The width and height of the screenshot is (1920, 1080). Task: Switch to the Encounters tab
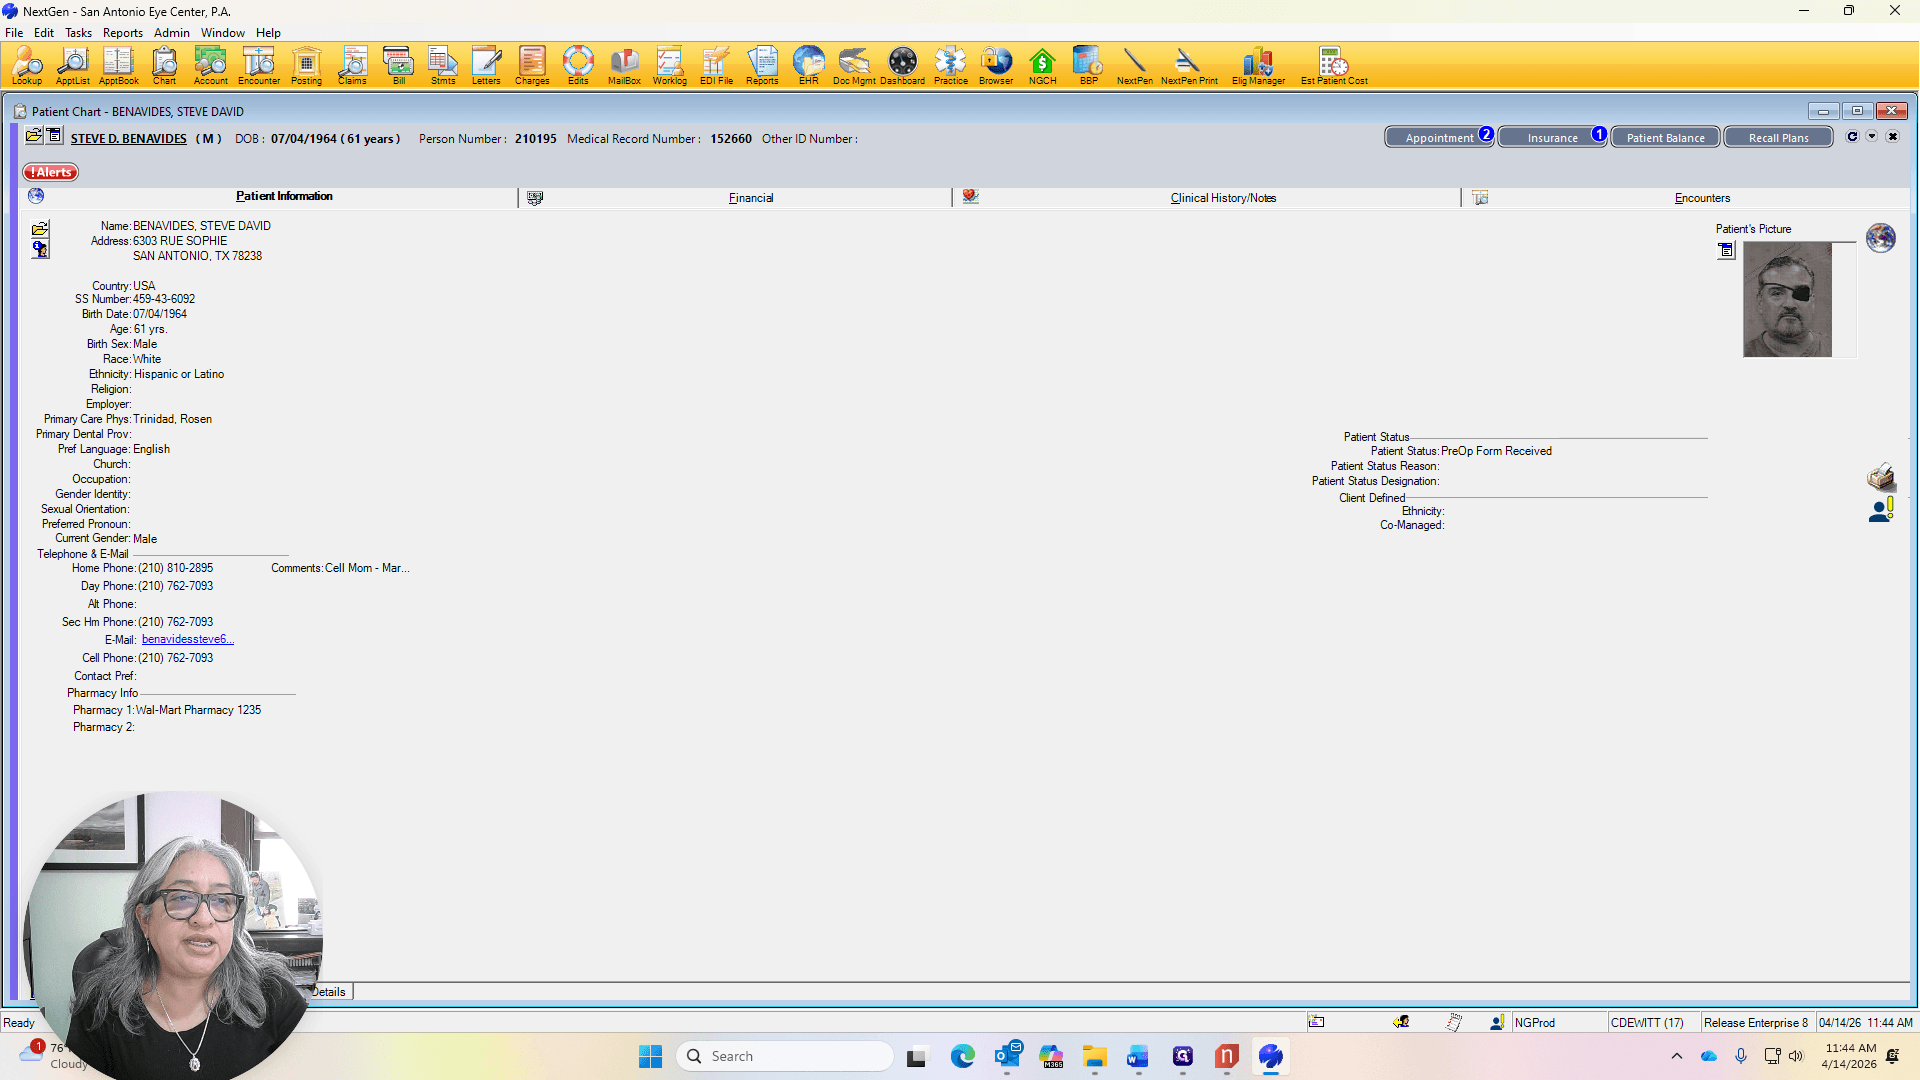tap(1702, 198)
